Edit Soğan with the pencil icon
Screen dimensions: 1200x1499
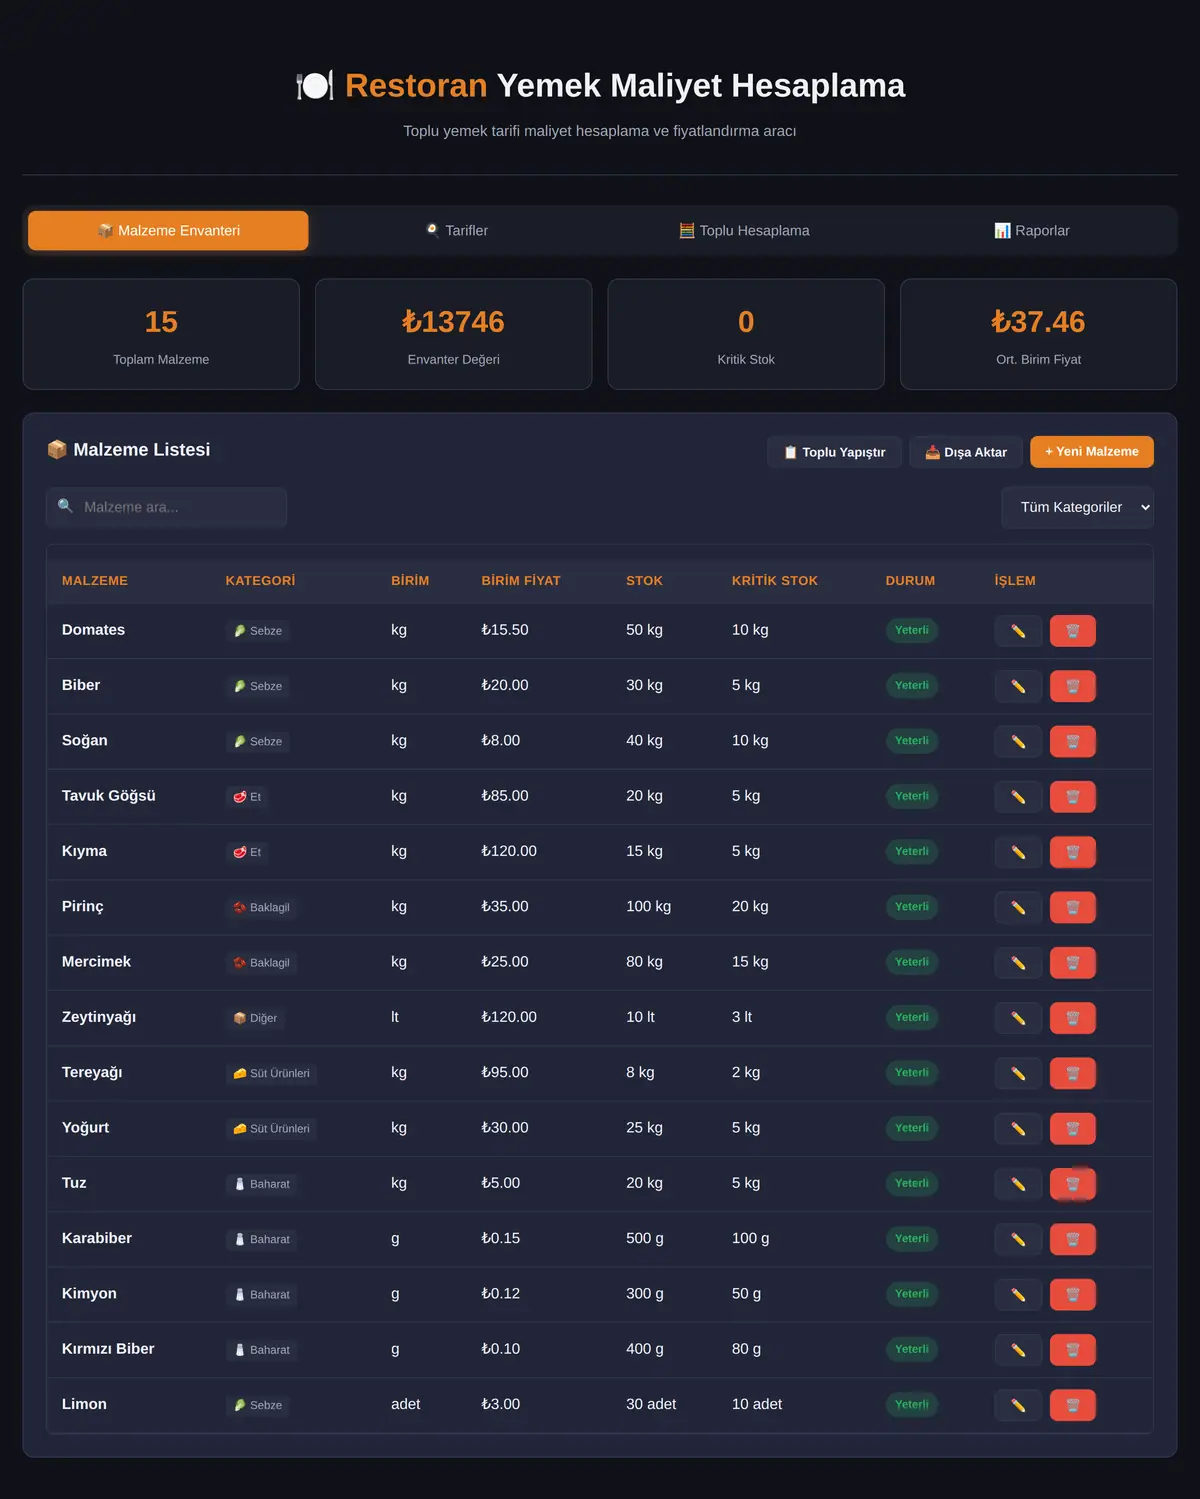[1018, 742]
